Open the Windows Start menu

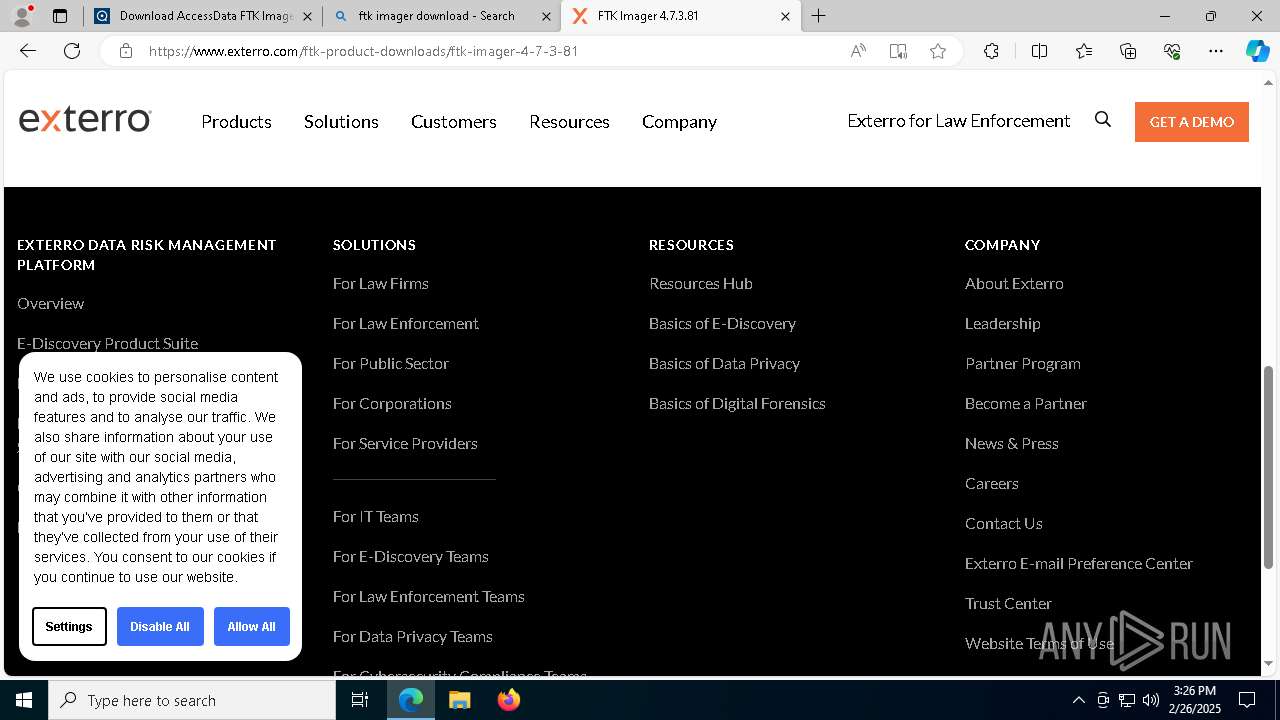point(24,700)
